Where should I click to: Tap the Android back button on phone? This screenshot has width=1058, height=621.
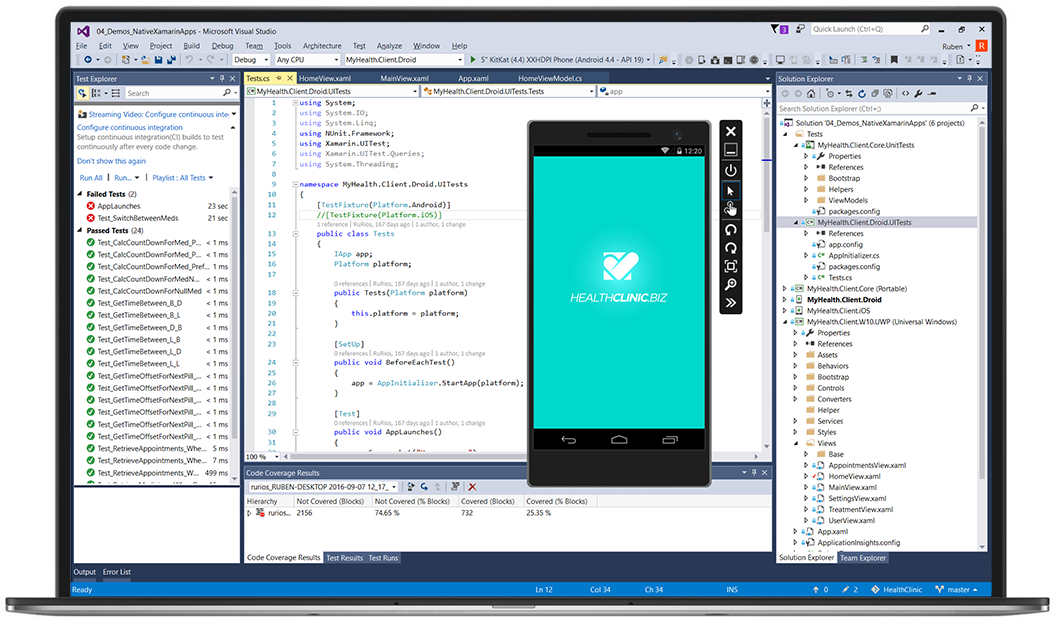[569, 440]
